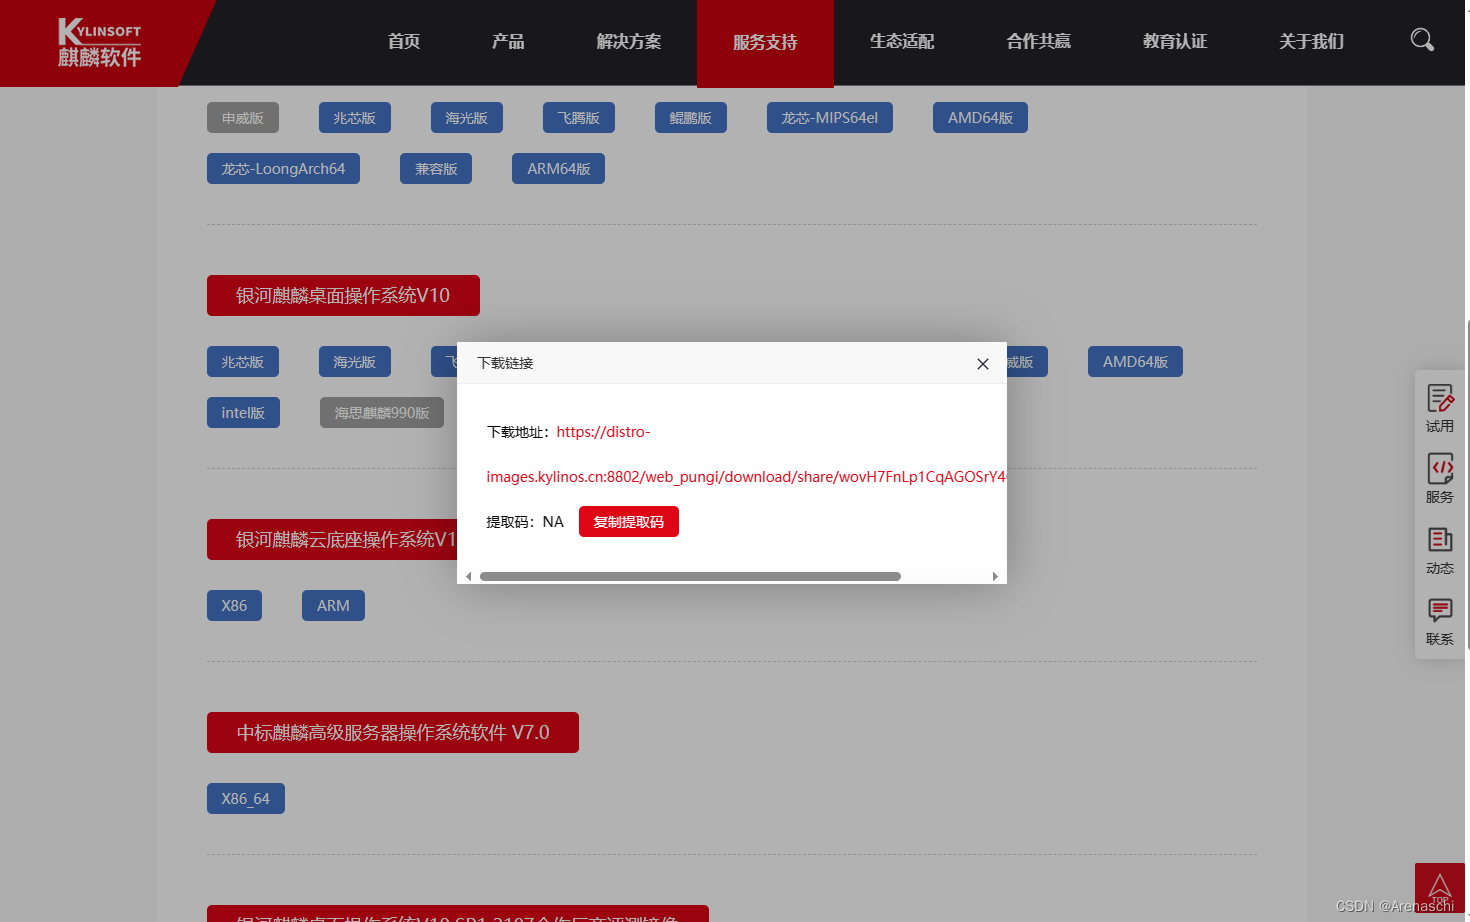1470x922 pixels.
Task: Select the 服务支持 tab
Action: pos(765,42)
